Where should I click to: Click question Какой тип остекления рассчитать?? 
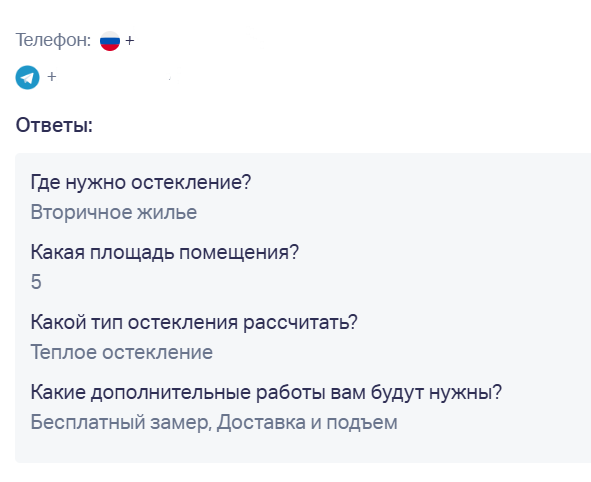(x=194, y=322)
